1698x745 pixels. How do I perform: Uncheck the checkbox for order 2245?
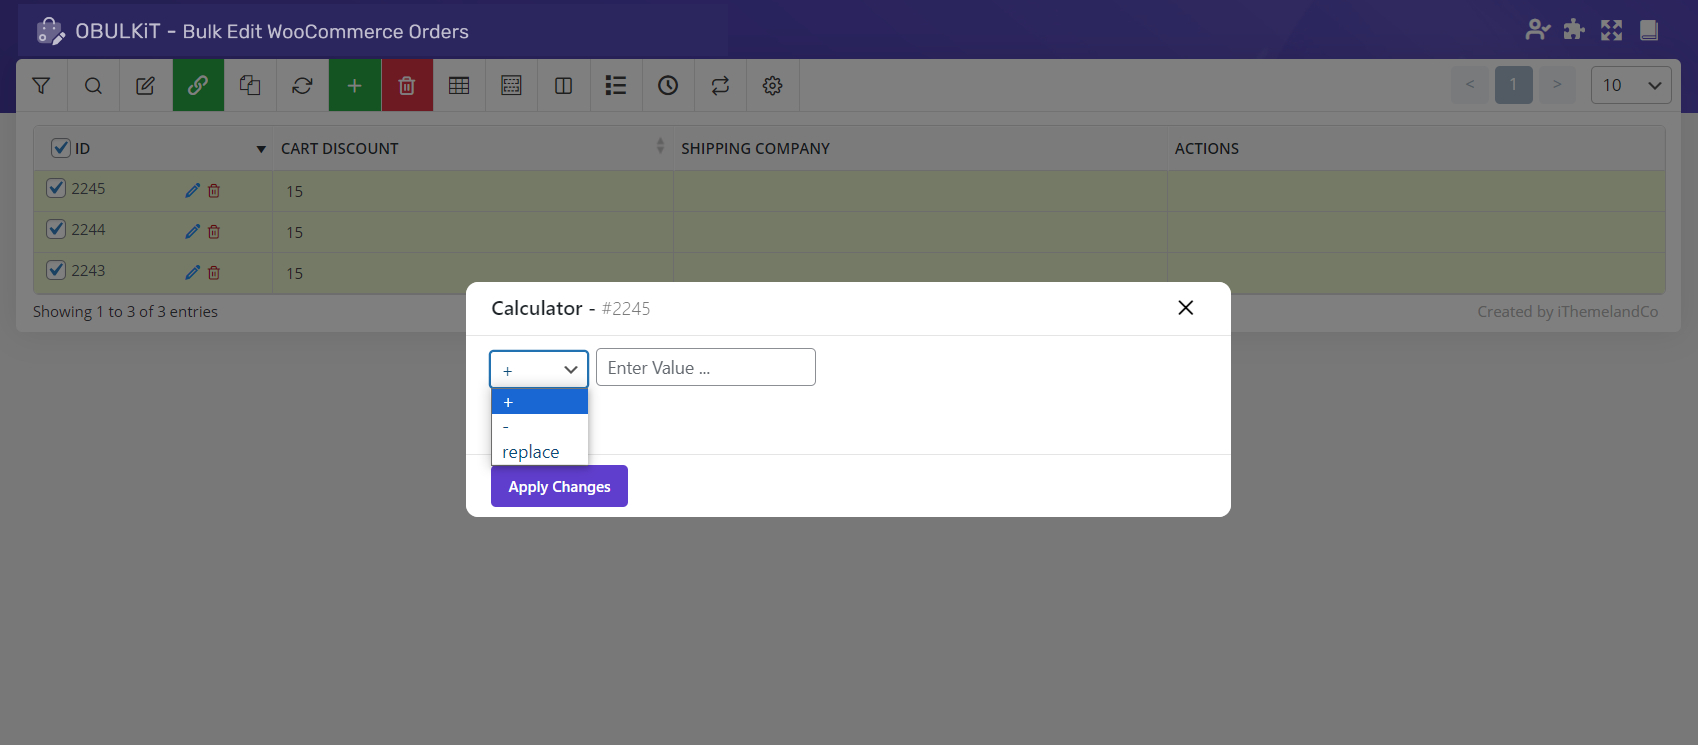tap(57, 188)
